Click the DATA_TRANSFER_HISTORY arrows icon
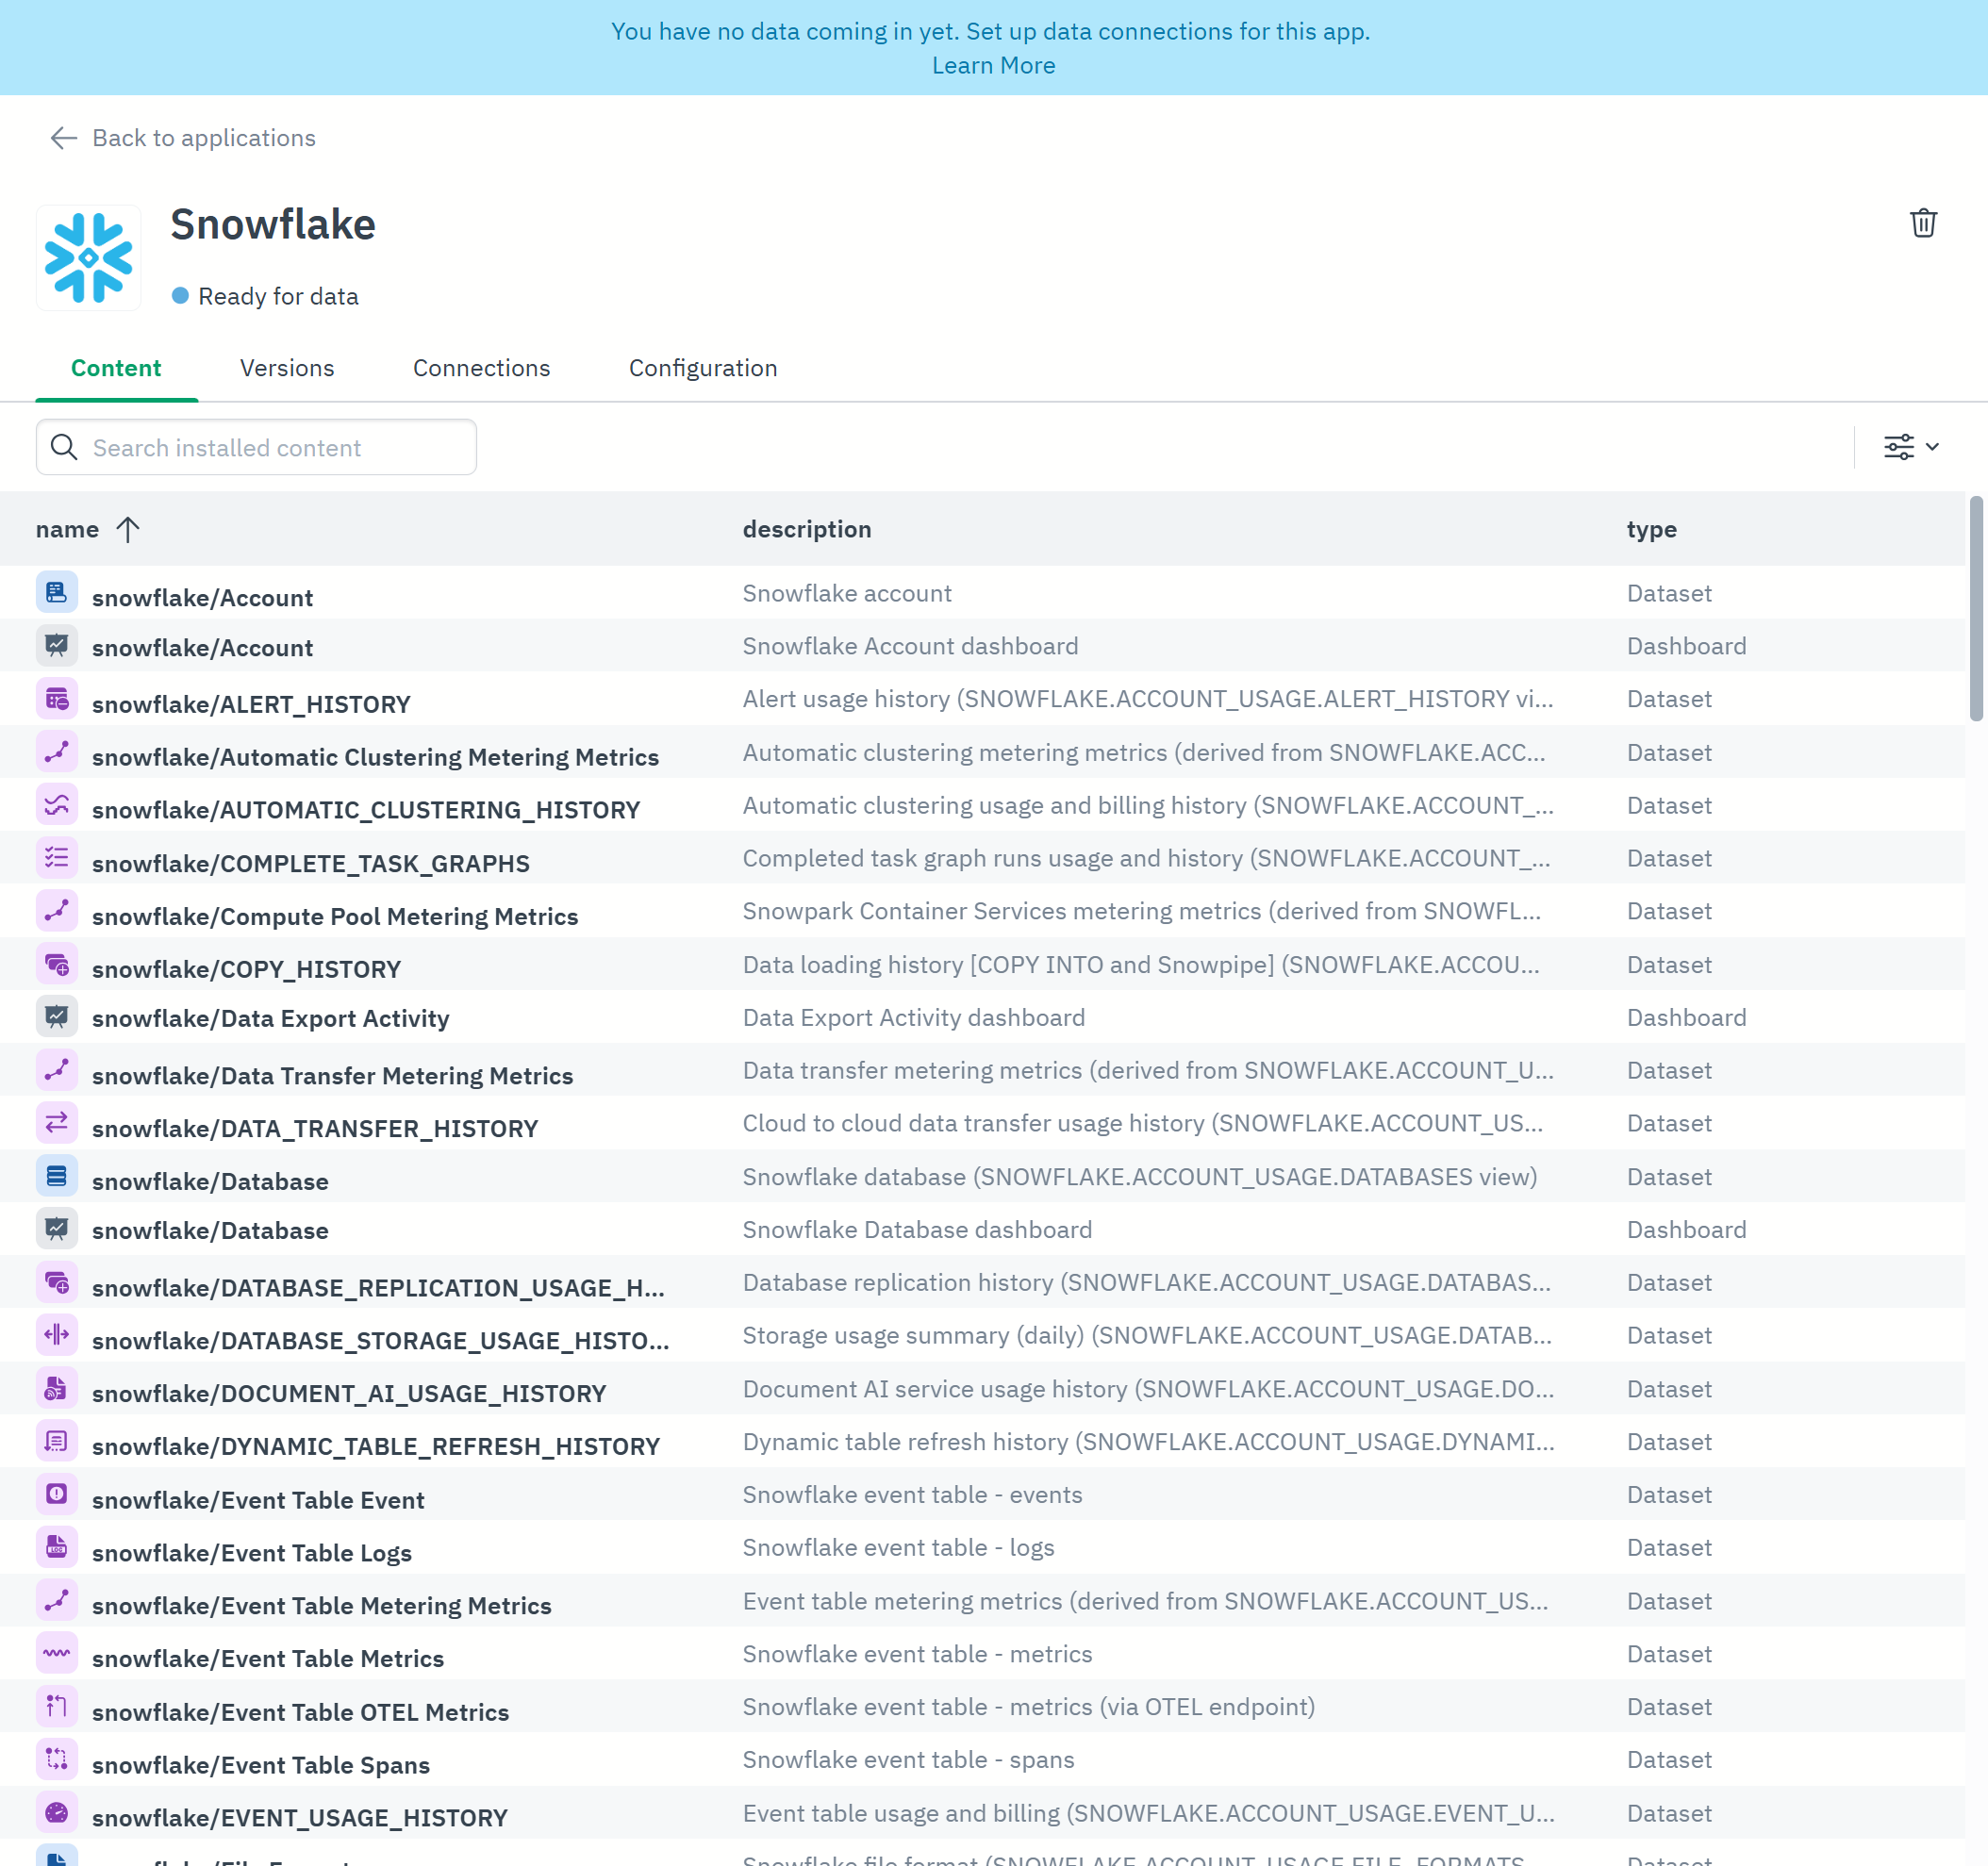 click(57, 1123)
